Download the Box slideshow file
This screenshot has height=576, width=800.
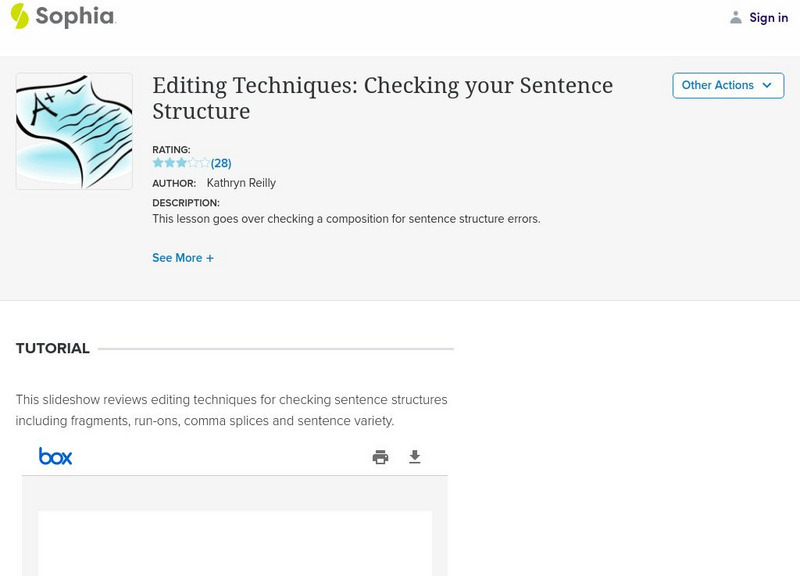[x=415, y=457]
